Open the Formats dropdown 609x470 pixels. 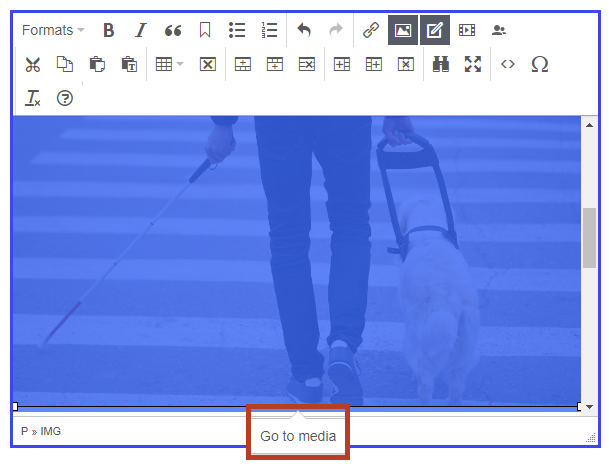(x=53, y=30)
